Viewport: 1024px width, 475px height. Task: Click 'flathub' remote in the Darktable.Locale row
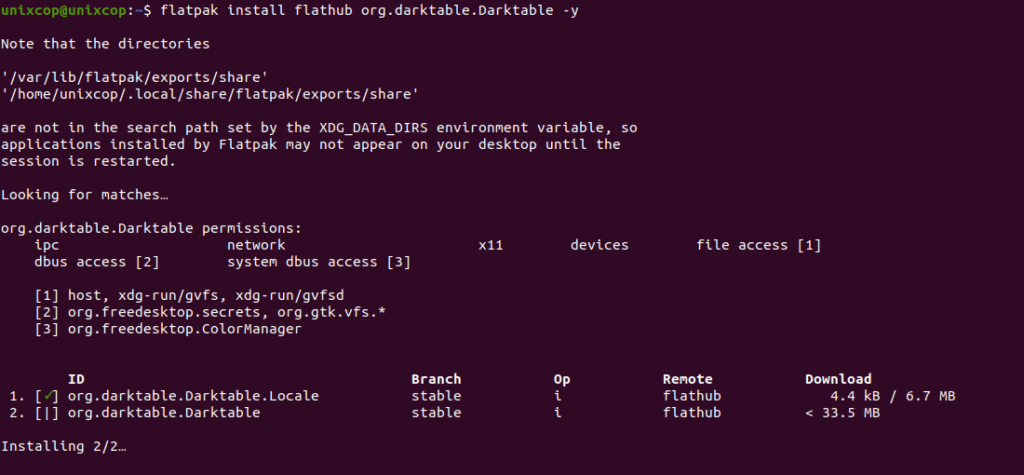point(692,396)
